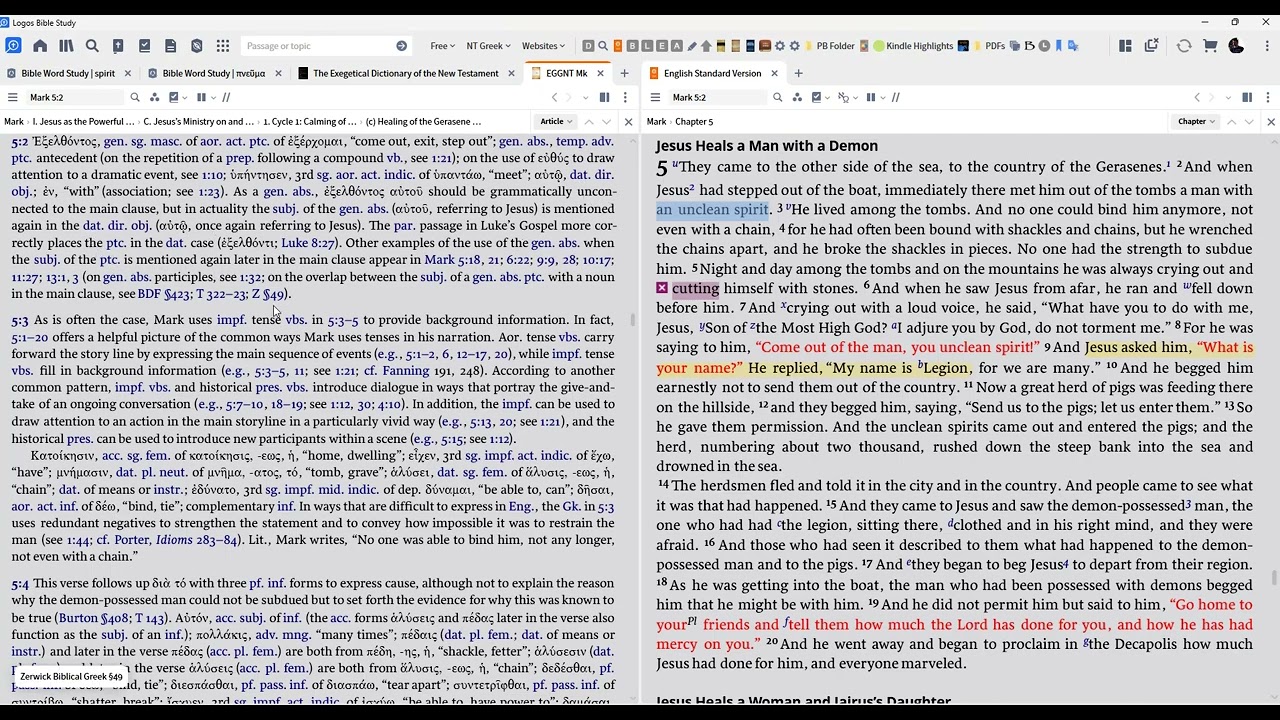Search inside the English Standard Version panel
The height and width of the screenshot is (720, 1280).
pyautogui.click(x=777, y=97)
